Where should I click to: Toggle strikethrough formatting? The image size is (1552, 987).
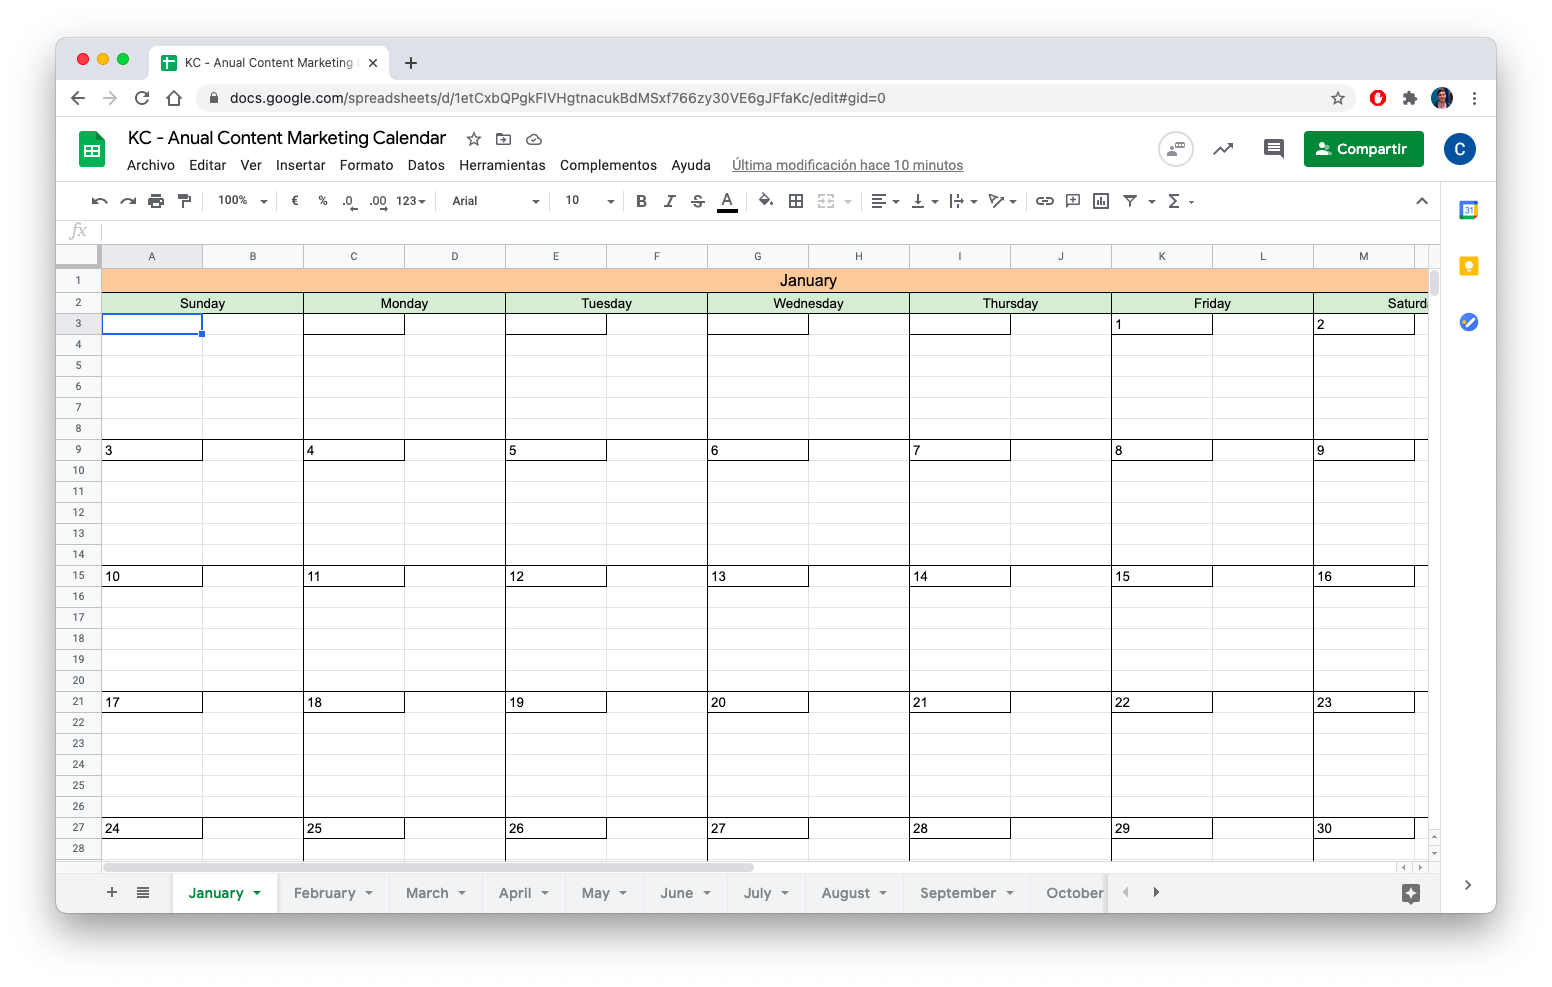click(x=698, y=201)
